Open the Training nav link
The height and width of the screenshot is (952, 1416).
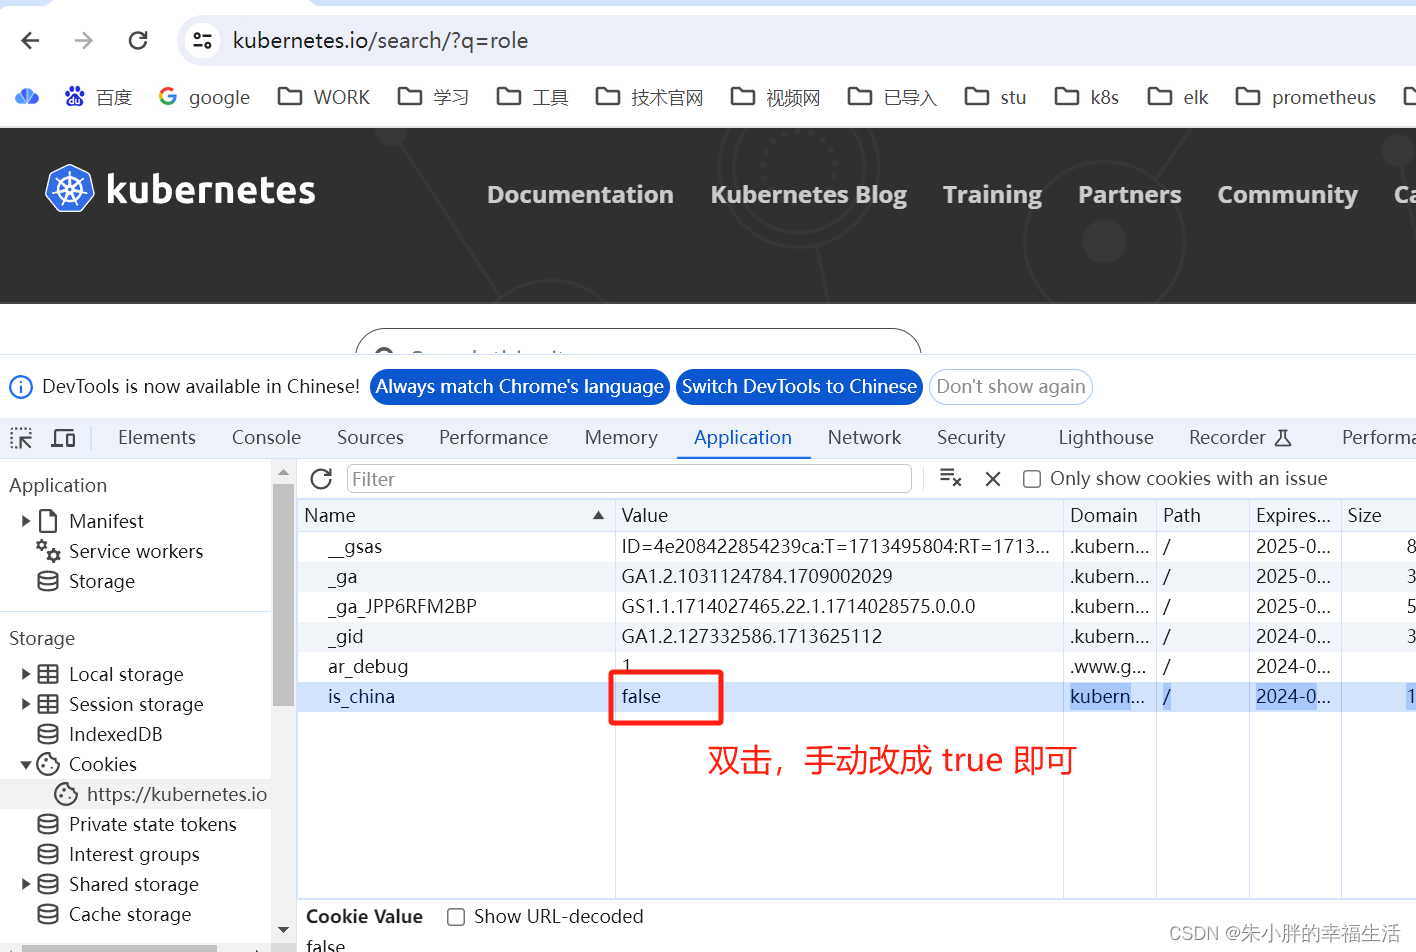[992, 195]
